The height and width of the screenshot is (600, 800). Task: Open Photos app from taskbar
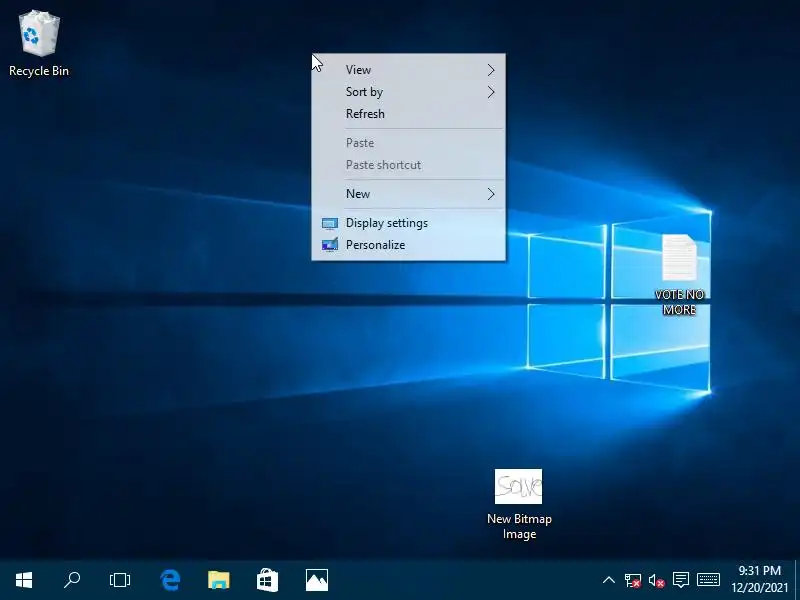(317, 580)
